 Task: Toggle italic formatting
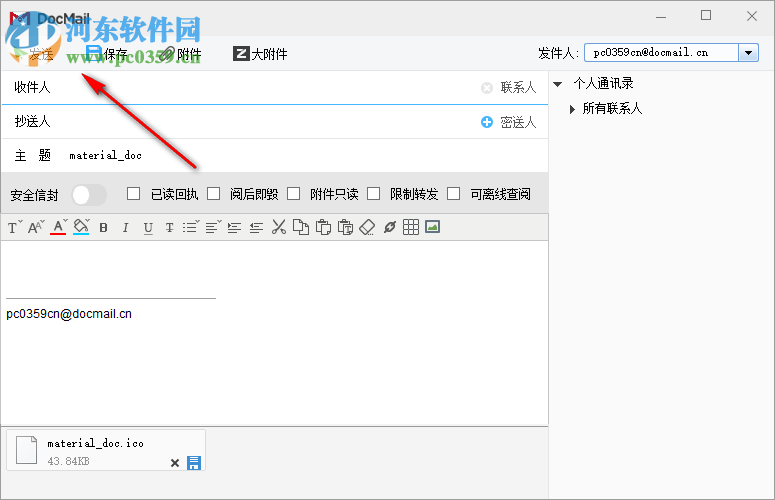point(126,228)
